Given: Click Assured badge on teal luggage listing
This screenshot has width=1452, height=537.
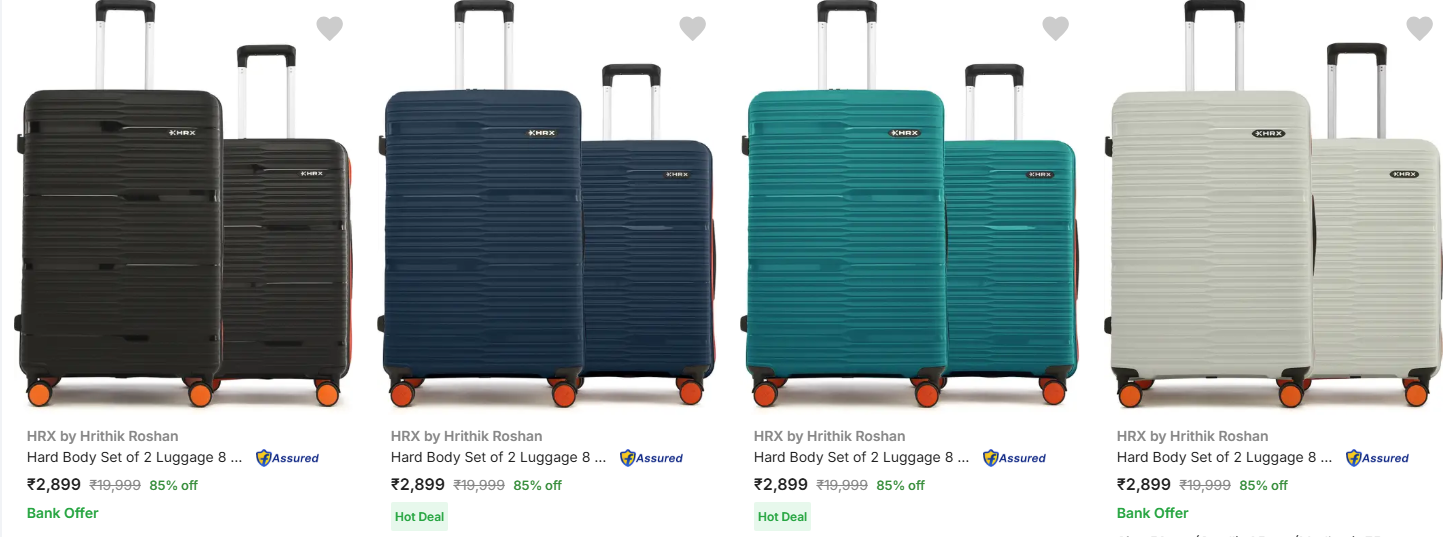Looking at the screenshot, I should (1015, 458).
